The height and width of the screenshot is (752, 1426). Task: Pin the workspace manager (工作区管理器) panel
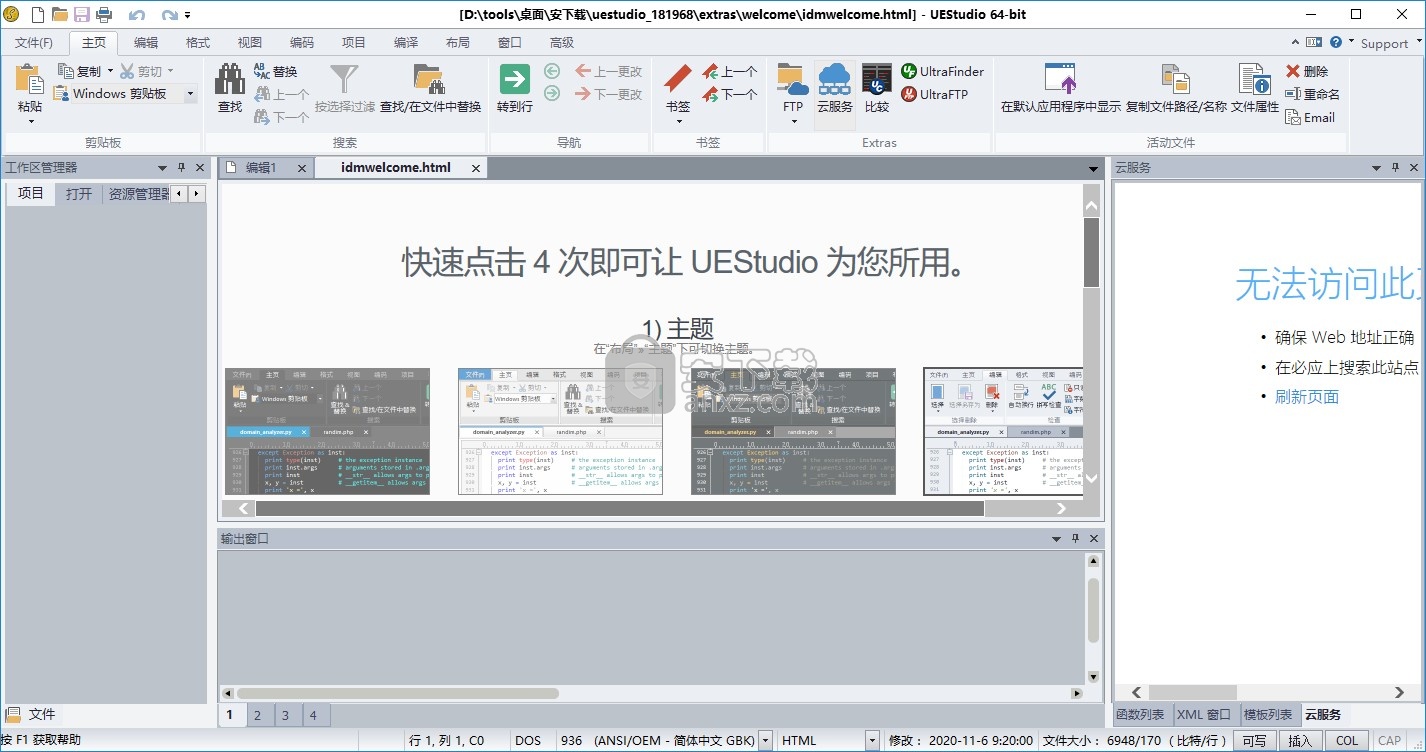181,168
